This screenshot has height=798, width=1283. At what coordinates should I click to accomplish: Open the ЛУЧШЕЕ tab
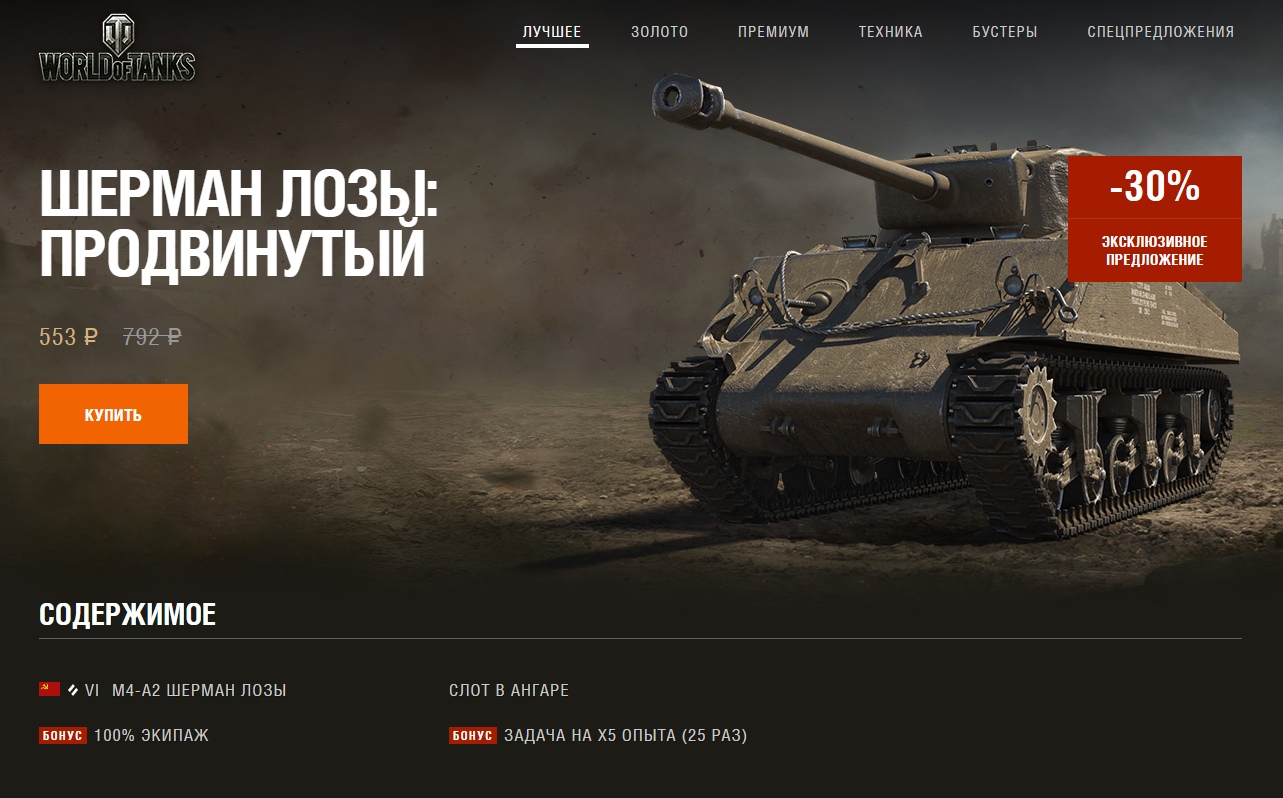coord(552,32)
